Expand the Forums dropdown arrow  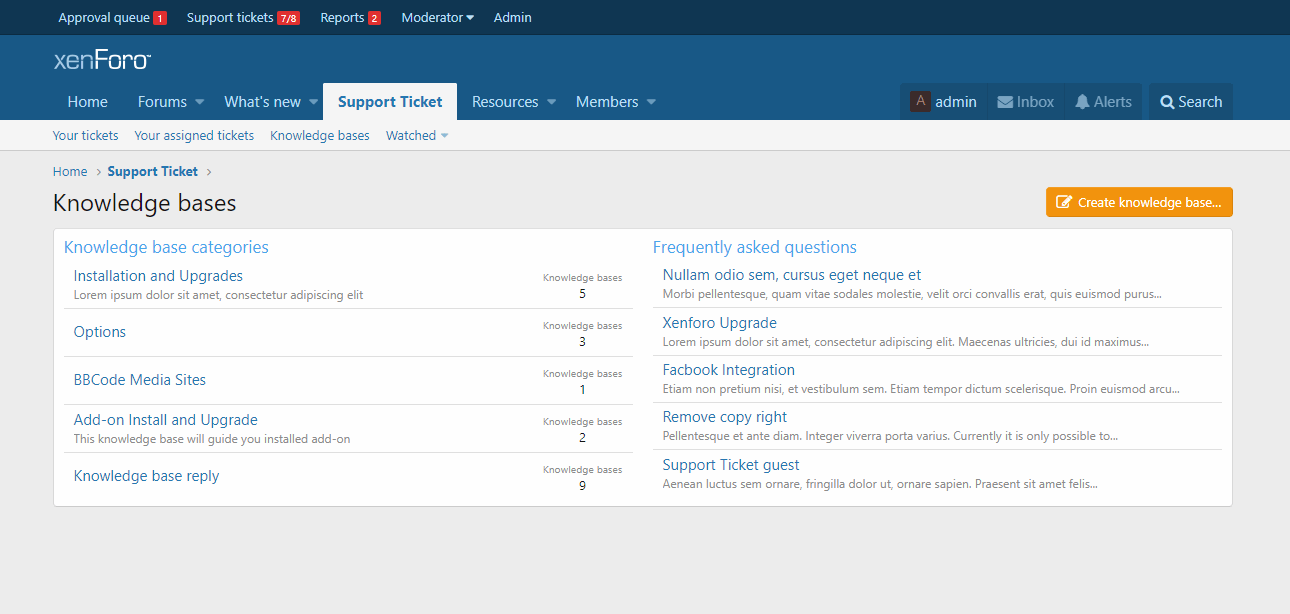200,102
